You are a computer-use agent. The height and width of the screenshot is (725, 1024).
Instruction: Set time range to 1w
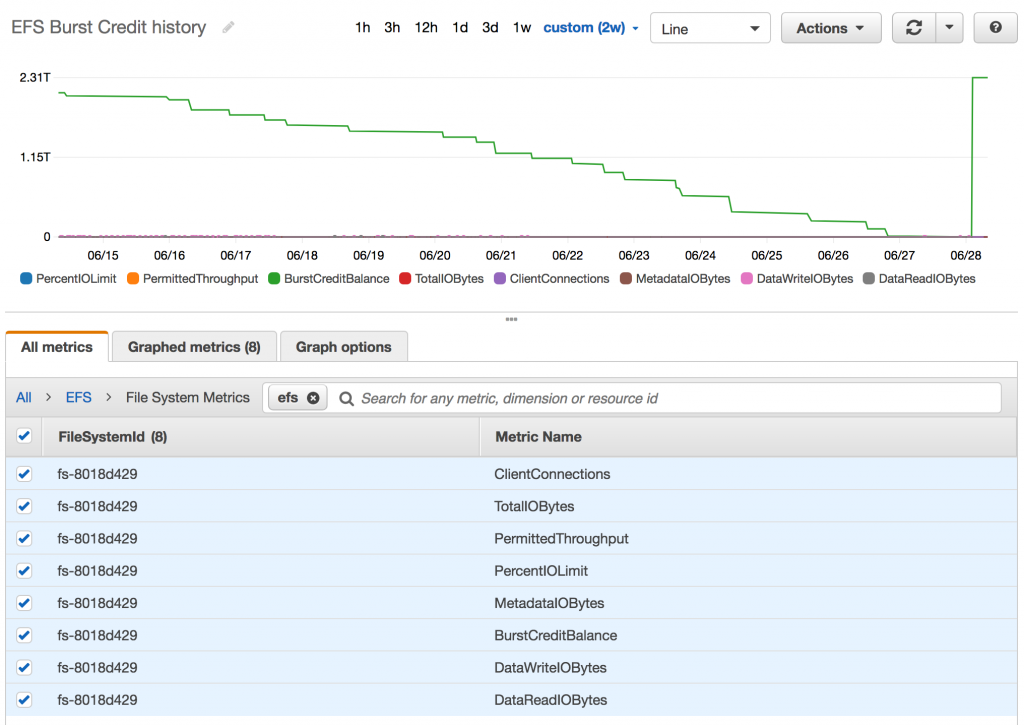[522, 27]
